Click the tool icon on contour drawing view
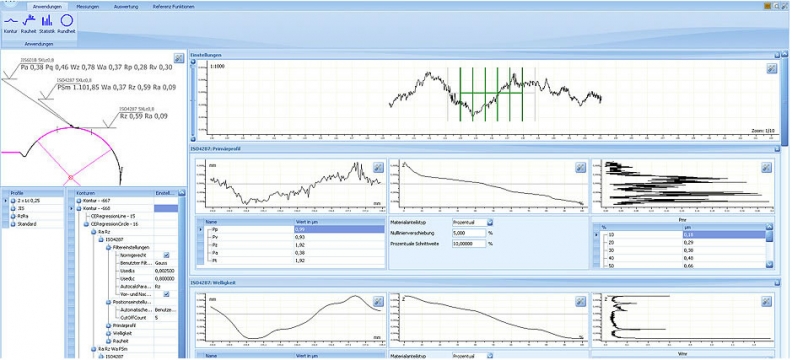The image size is (792, 360). [178, 58]
